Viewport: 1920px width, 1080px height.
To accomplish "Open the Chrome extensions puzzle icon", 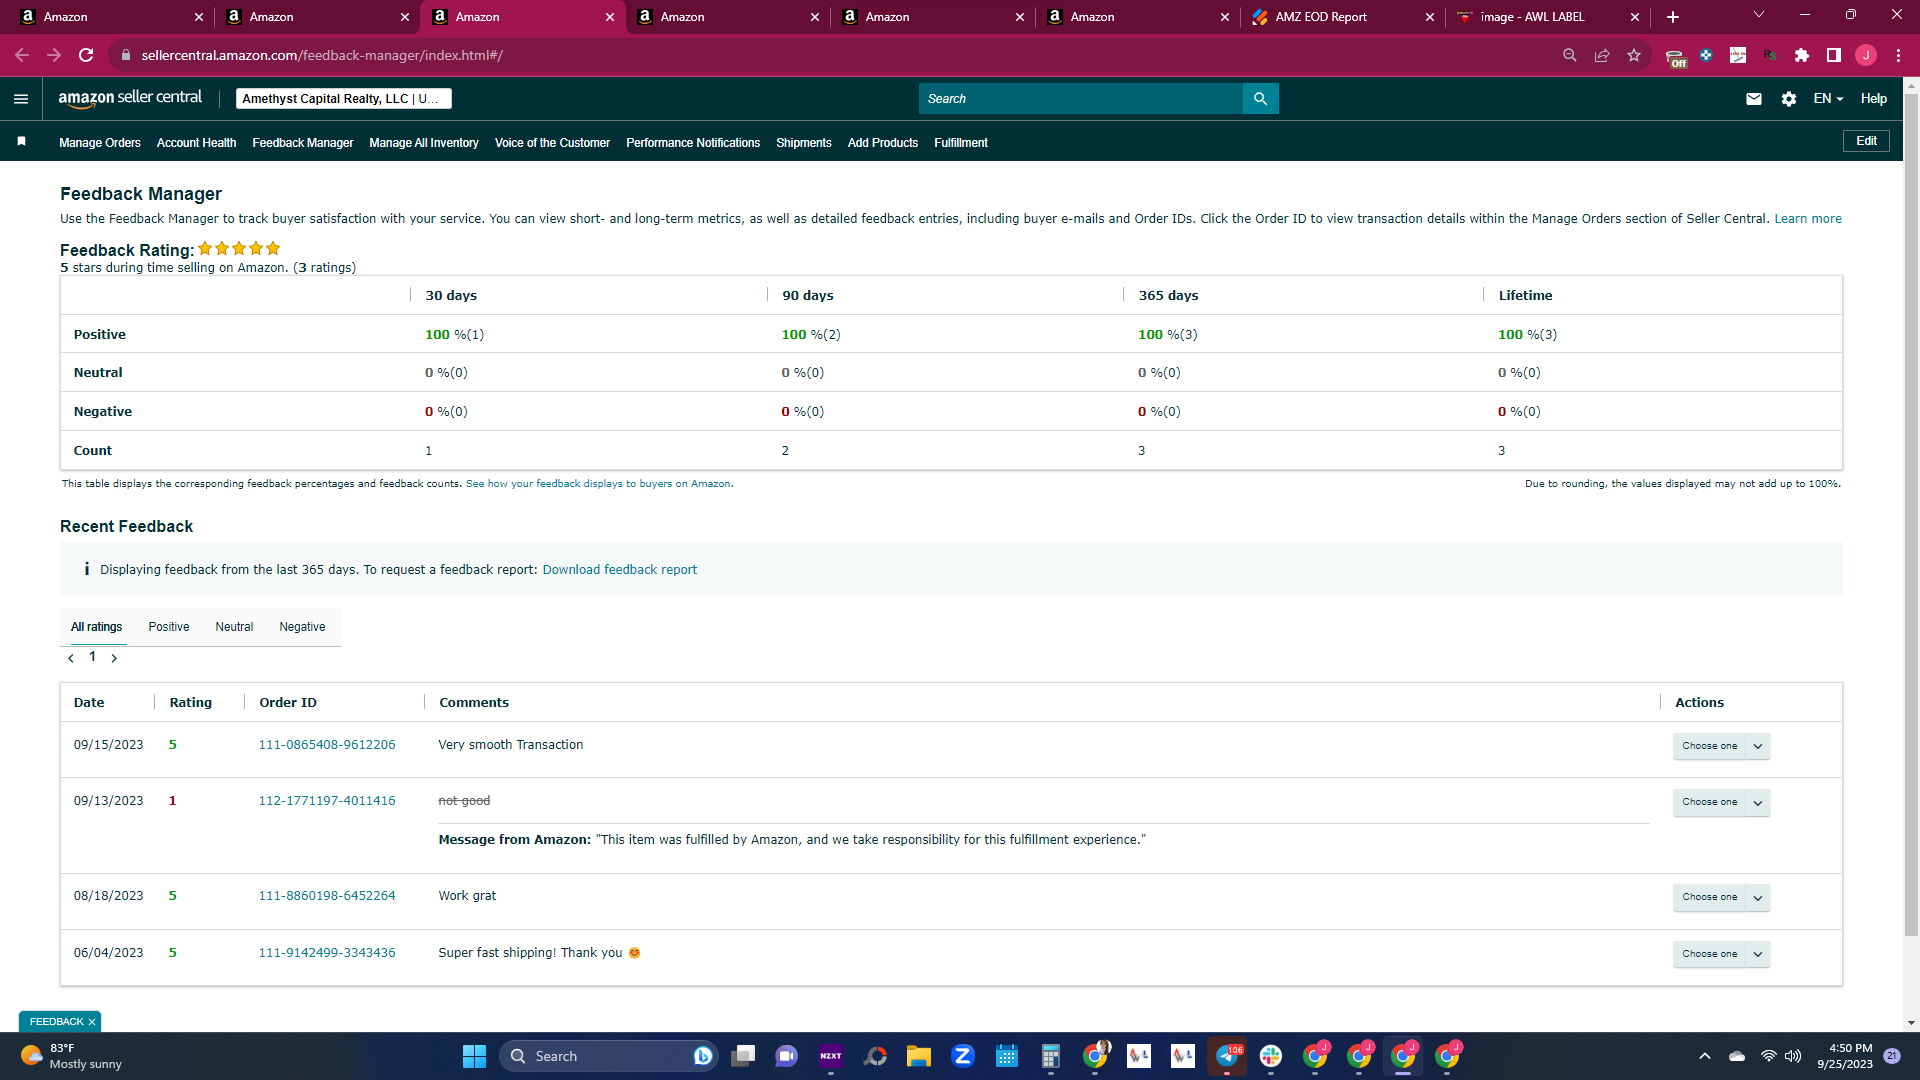I will click(1802, 55).
